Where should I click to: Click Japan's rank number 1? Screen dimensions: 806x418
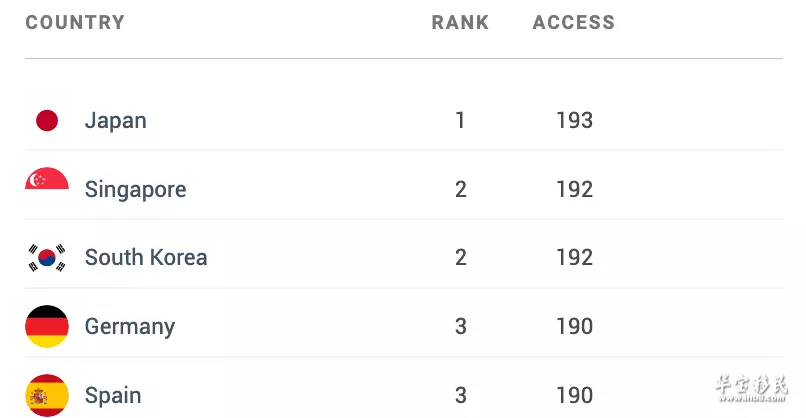click(x=460, y=120)
